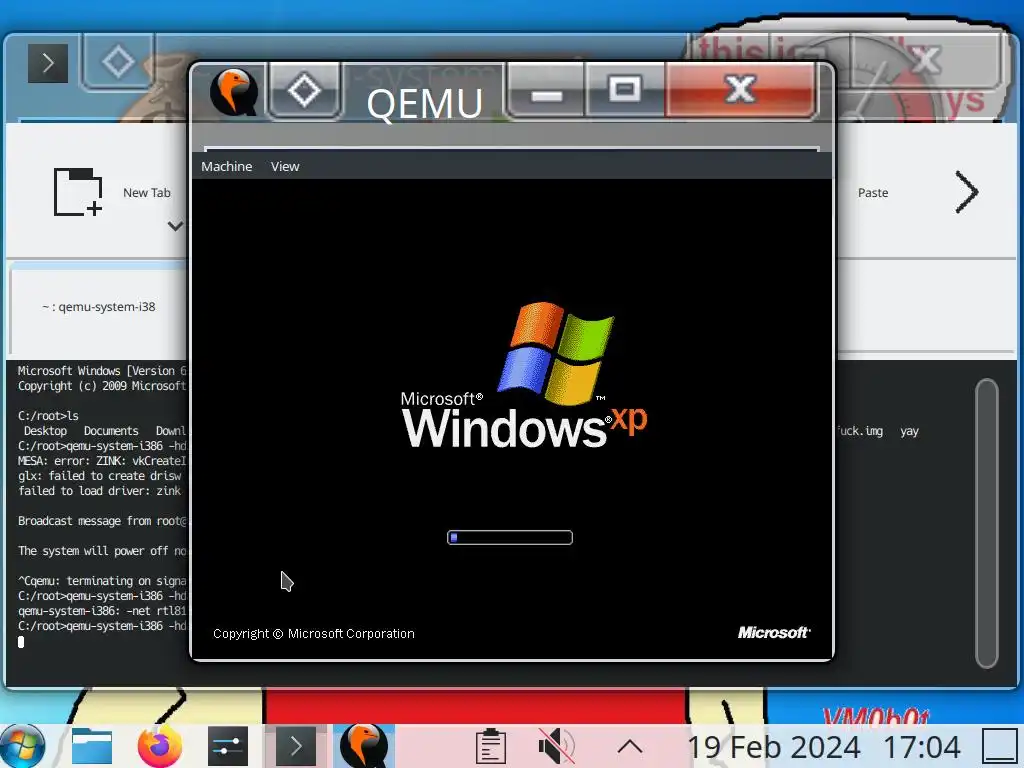Image resolution: width=1024 pixels, height=768 pixels.
Task: Open the Start menu orb on taskbar
Action: pyautogui.click(x=23, y=746)
